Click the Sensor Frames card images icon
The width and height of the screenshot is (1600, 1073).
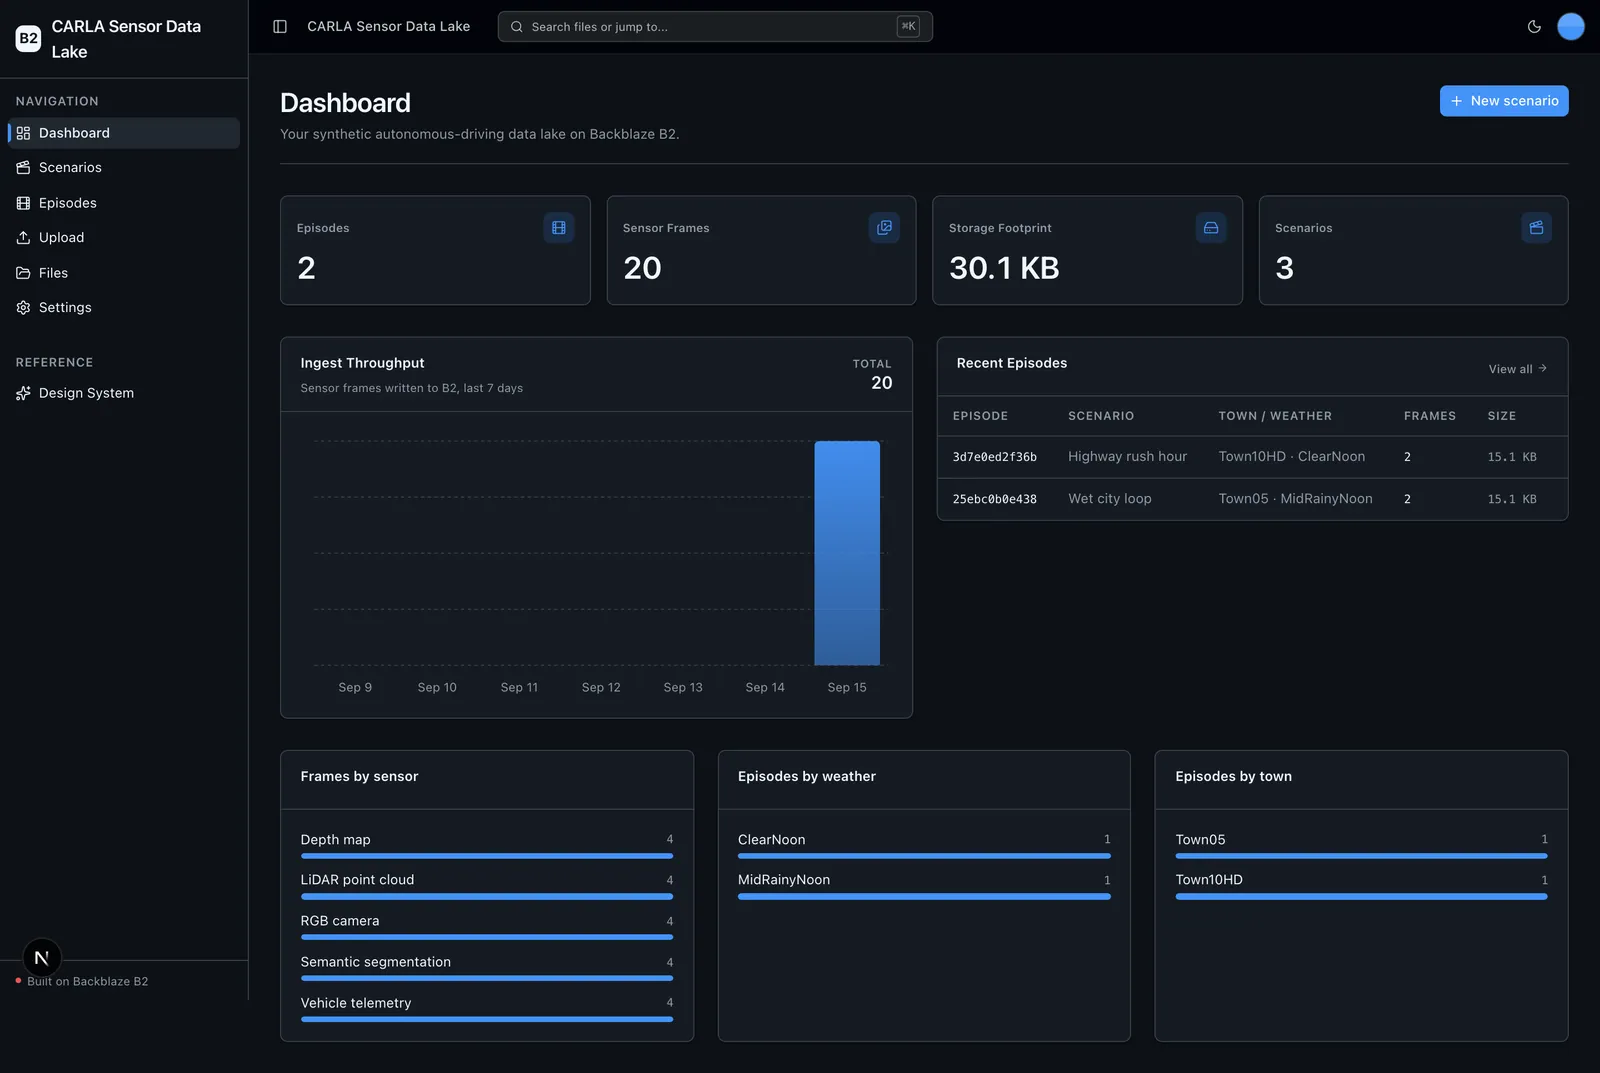pyautogui.click(x=884, y=228)
